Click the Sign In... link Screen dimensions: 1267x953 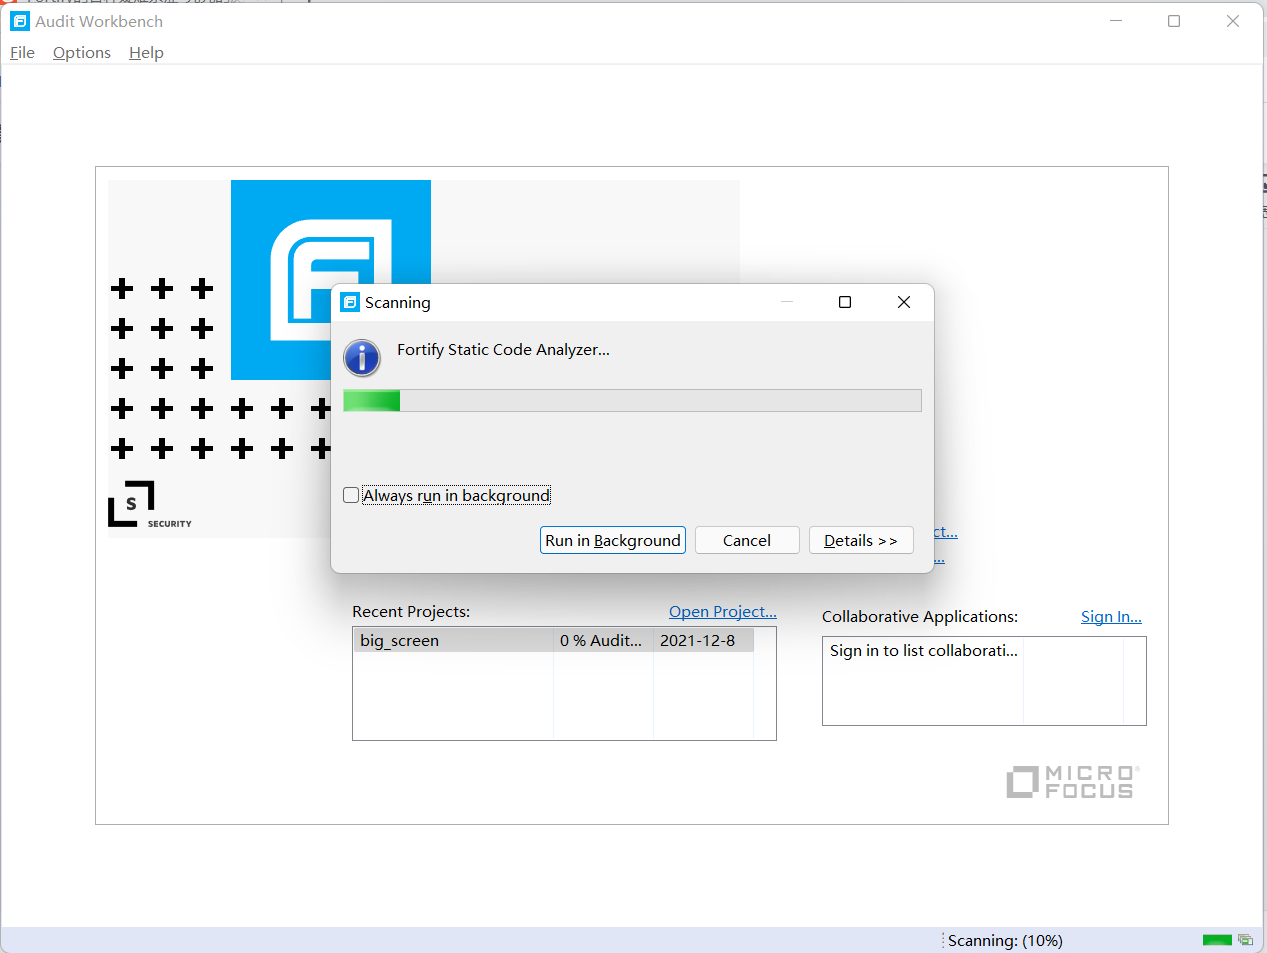click(x=1111, y=616)
